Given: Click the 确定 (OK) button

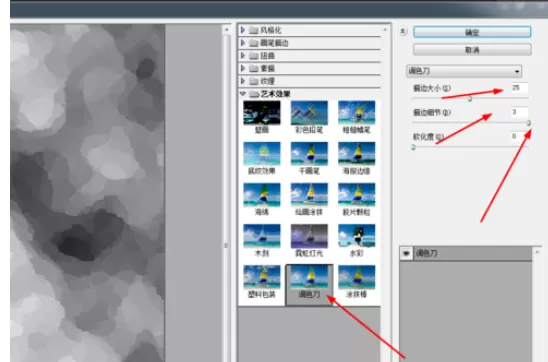Looking at the screenshot, I should click(x=472, y=32).
